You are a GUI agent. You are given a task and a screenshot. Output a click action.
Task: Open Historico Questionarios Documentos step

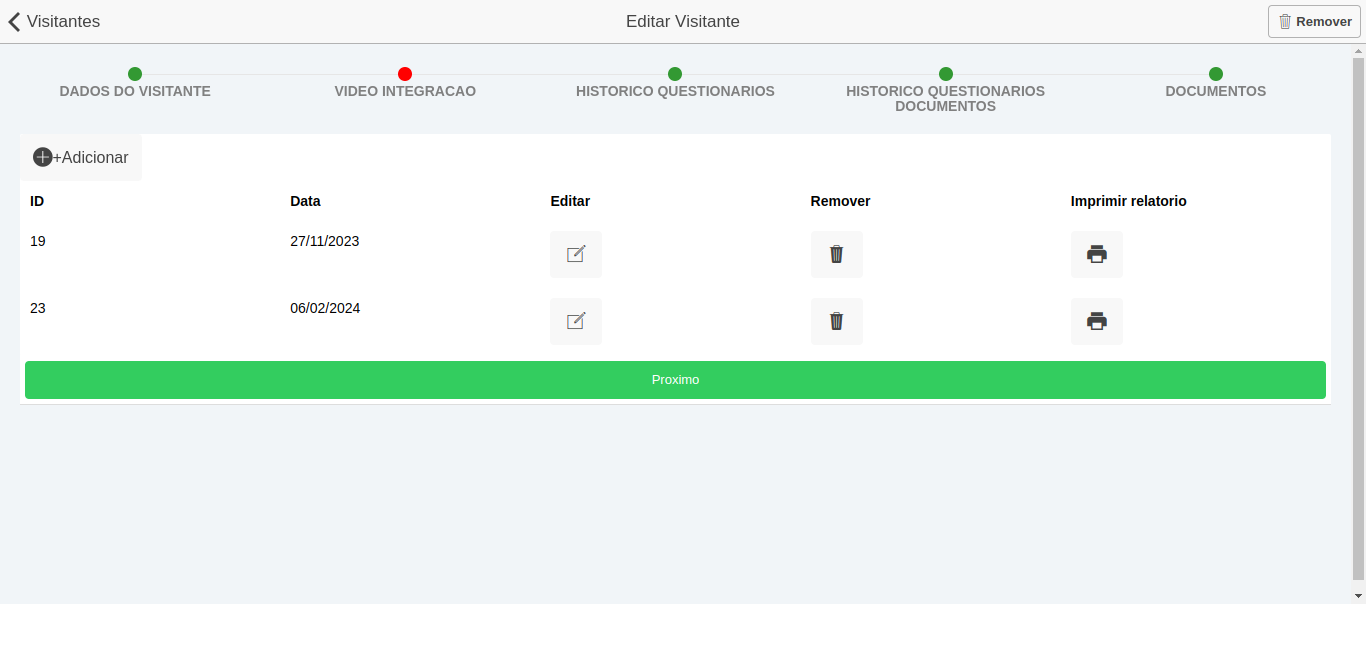point(945,98)
